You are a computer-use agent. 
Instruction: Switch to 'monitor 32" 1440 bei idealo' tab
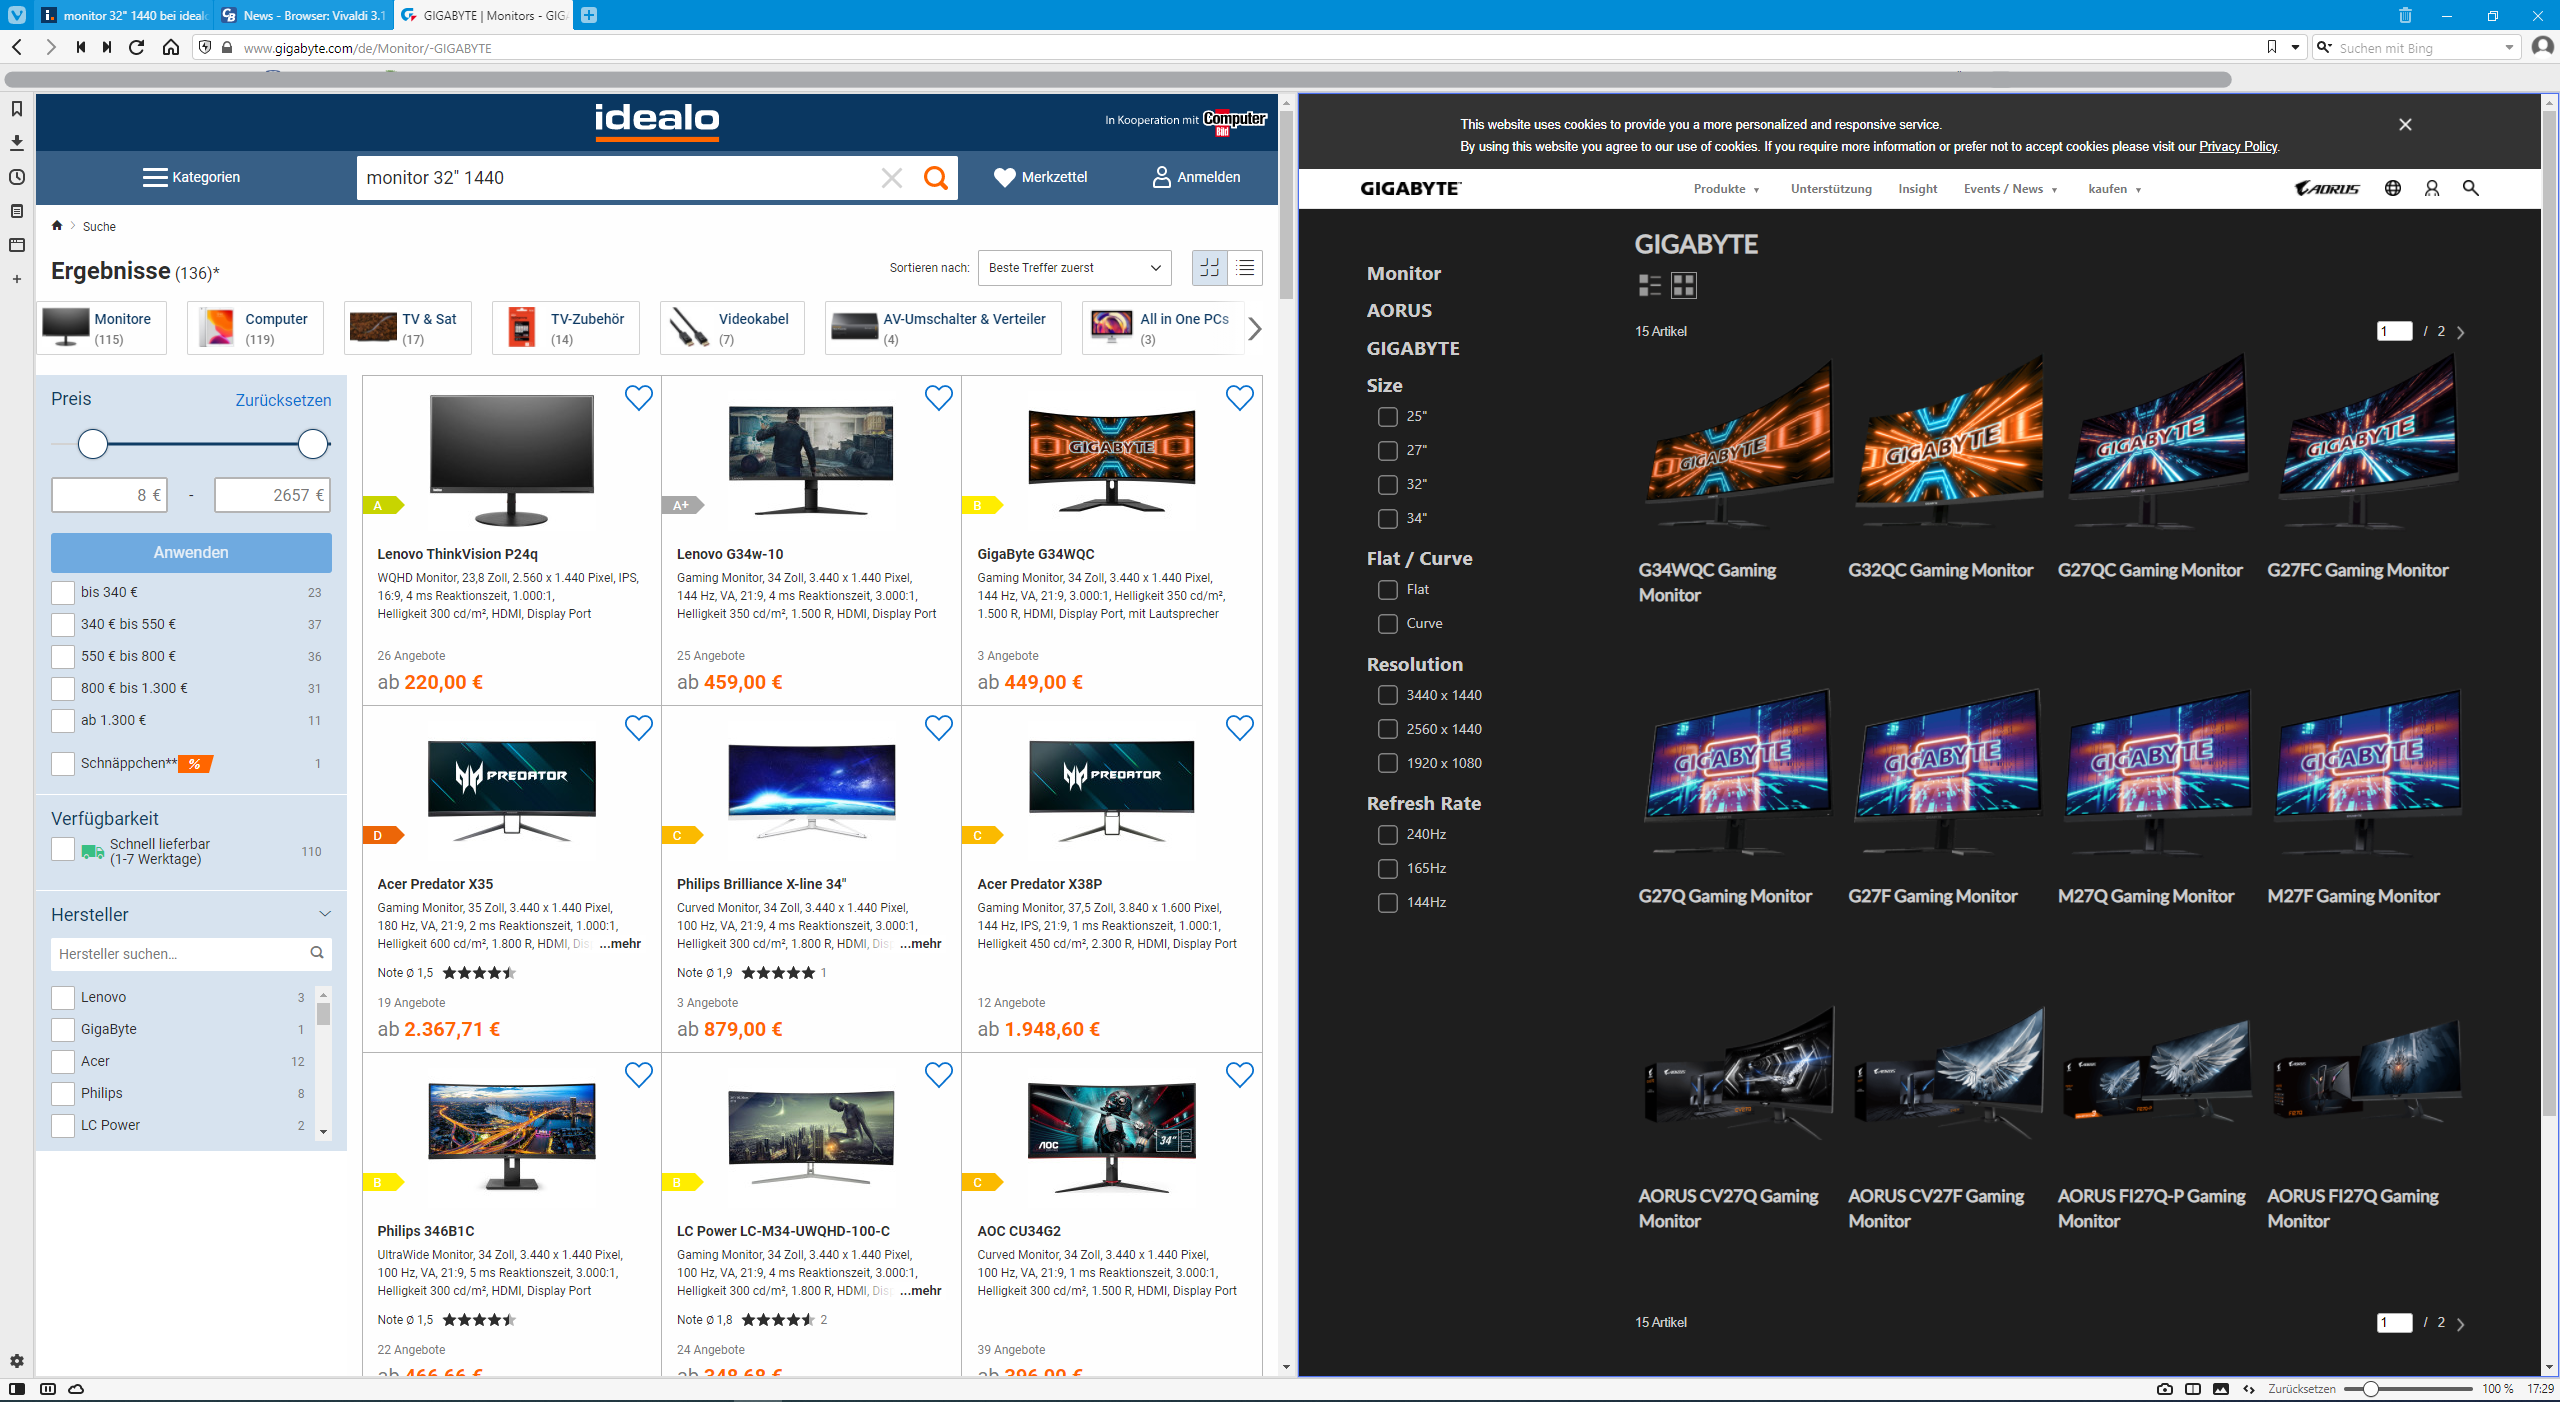point(125,15)
